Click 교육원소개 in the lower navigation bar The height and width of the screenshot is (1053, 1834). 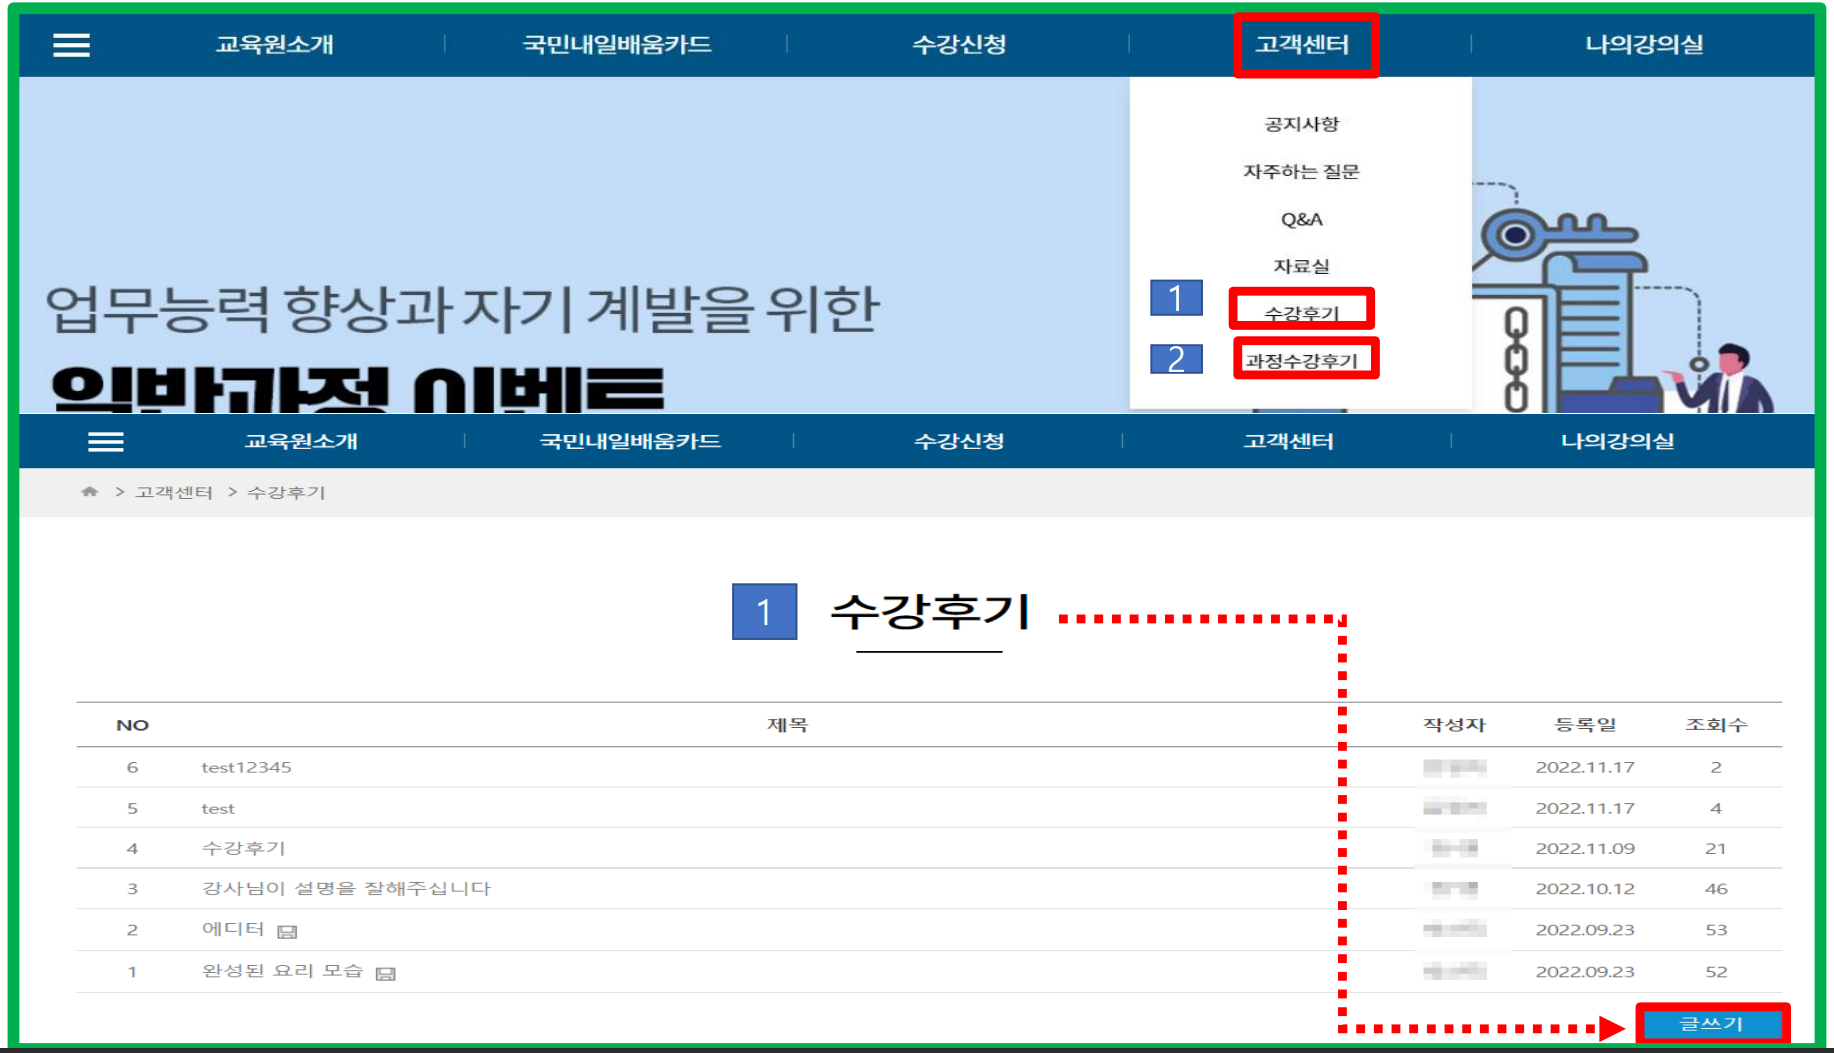coord(301,442)
